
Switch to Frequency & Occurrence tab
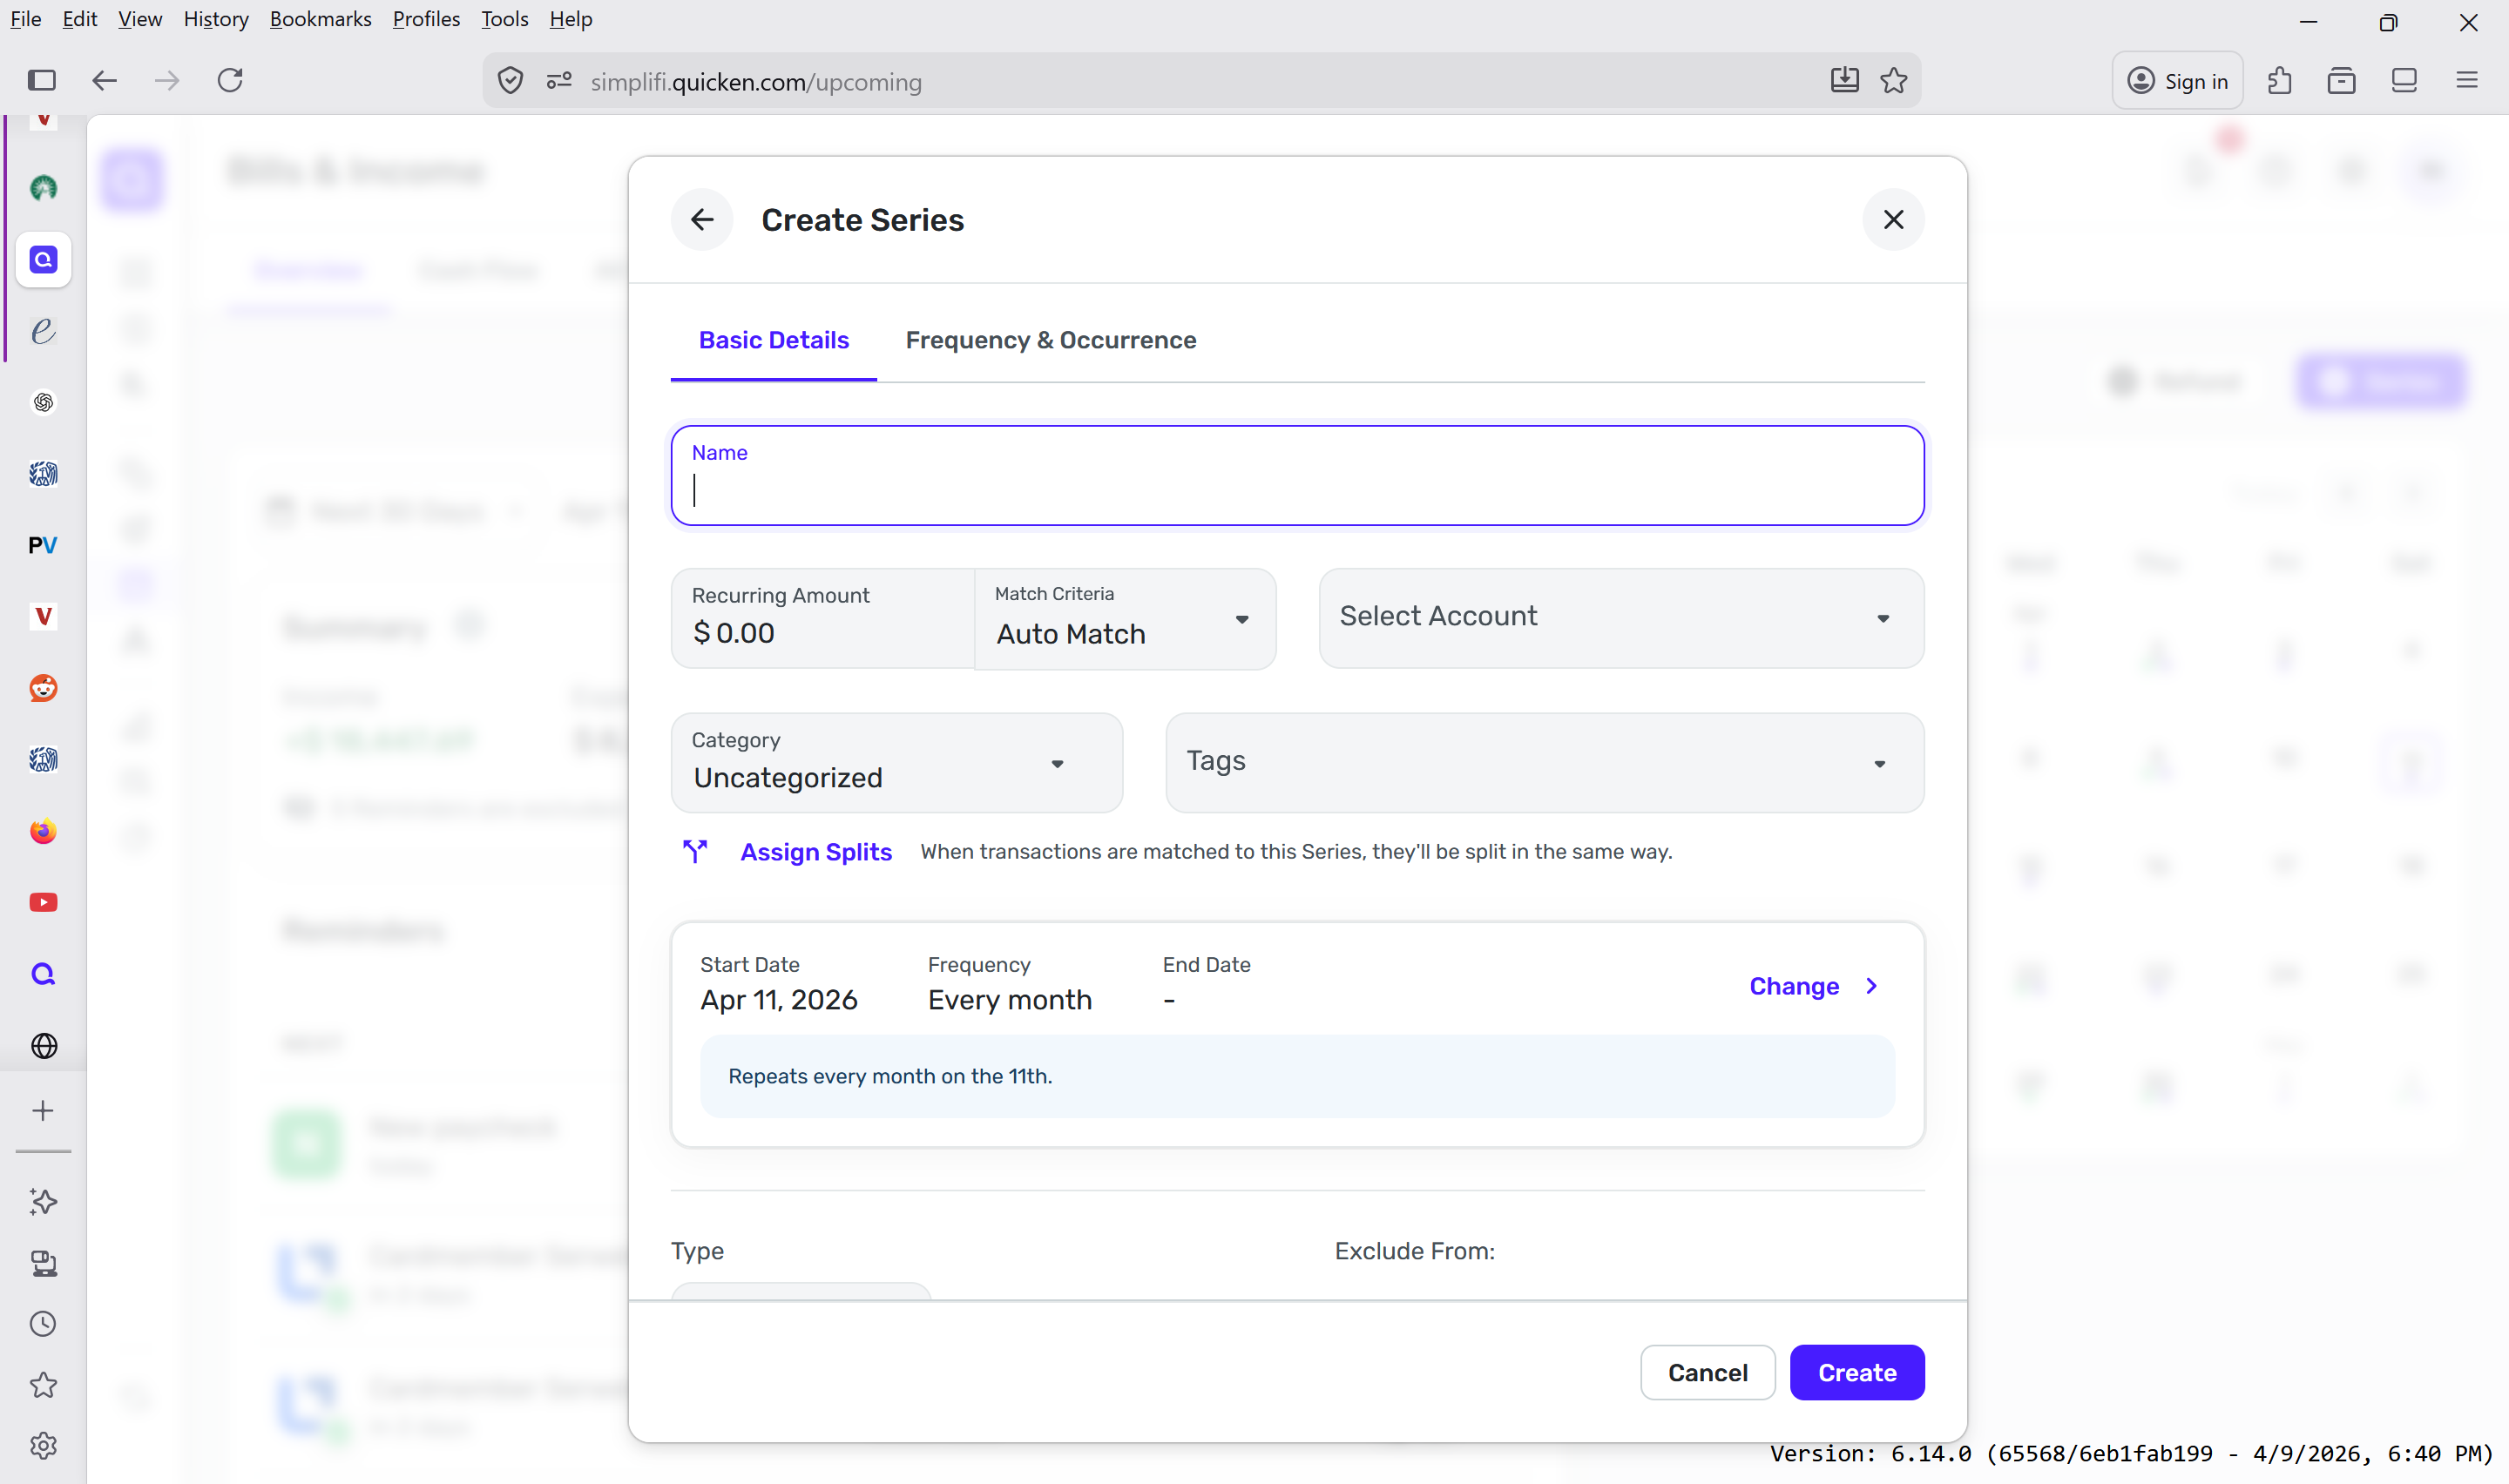[x=1050, y=340]
